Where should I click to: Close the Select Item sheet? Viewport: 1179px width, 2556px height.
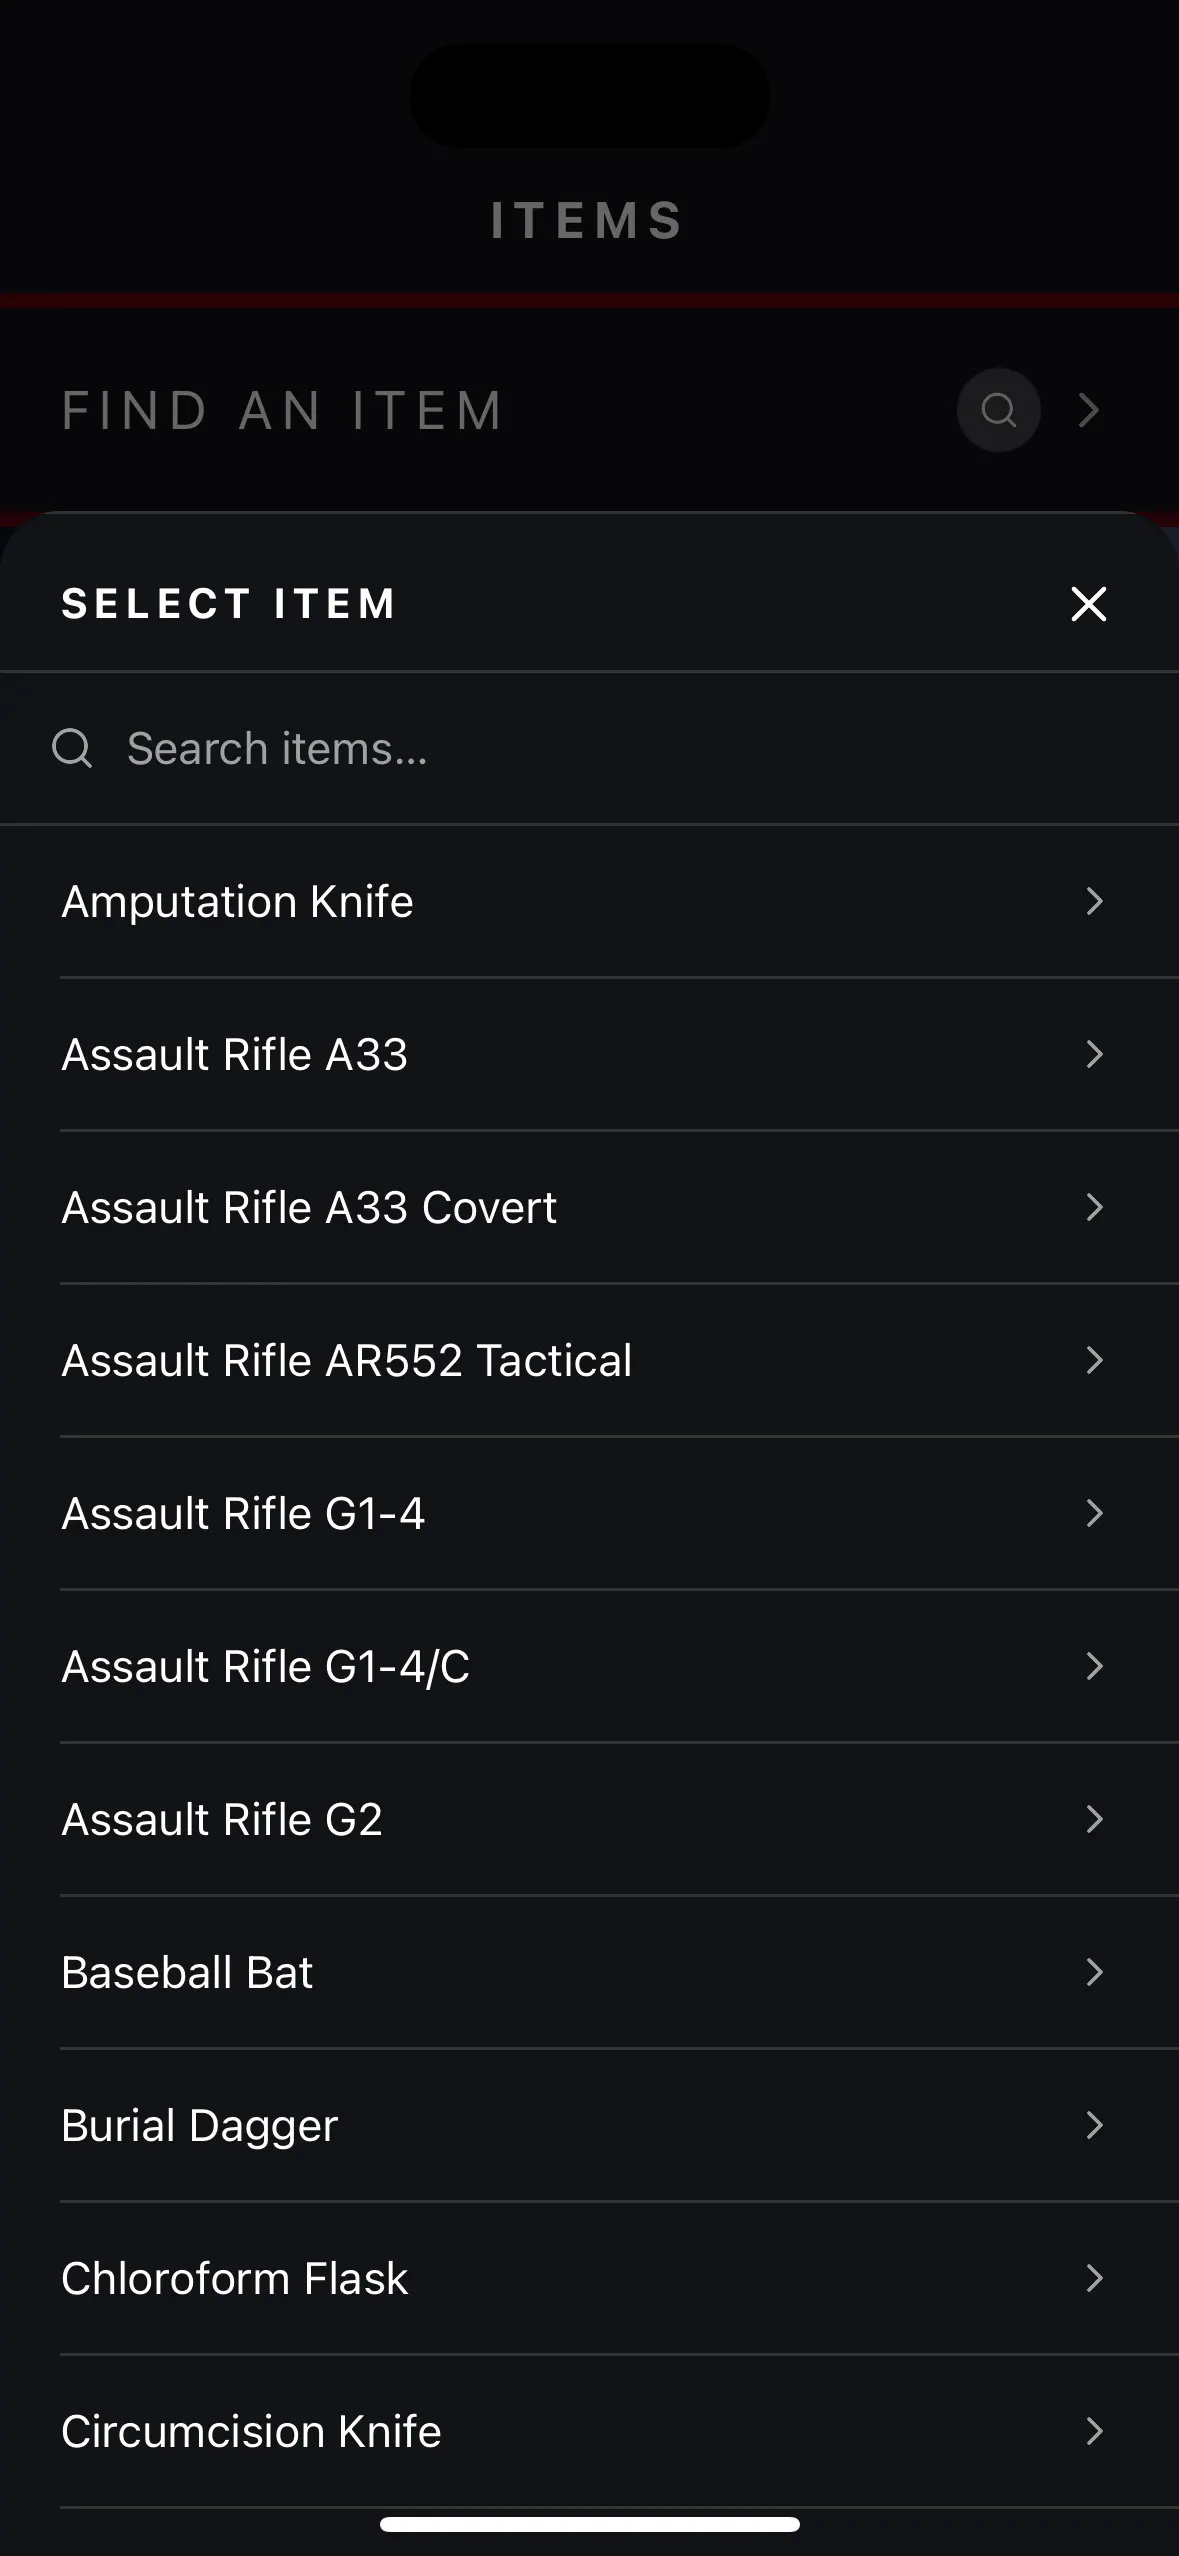coord(1089,603)
